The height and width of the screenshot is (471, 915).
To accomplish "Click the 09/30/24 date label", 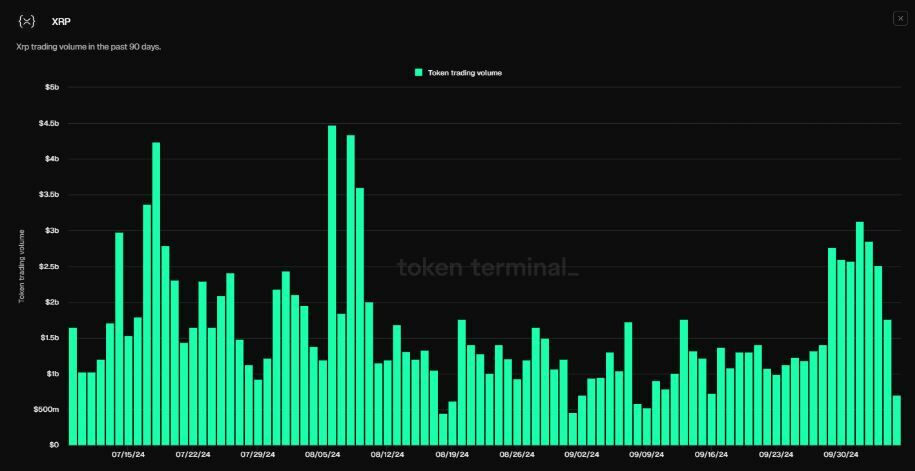I will pos(841,454).
